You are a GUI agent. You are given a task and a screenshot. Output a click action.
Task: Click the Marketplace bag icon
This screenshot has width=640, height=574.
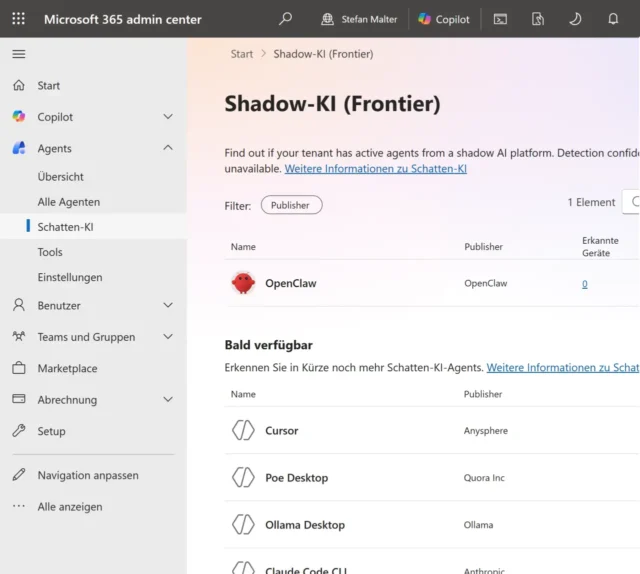coord(19,368)
